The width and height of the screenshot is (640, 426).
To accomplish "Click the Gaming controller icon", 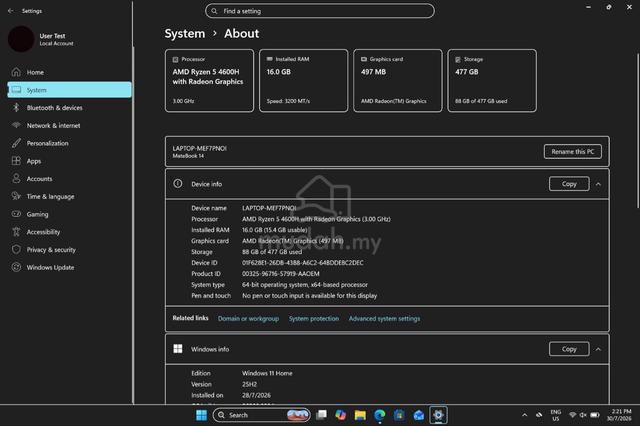I will coord(16,214).
